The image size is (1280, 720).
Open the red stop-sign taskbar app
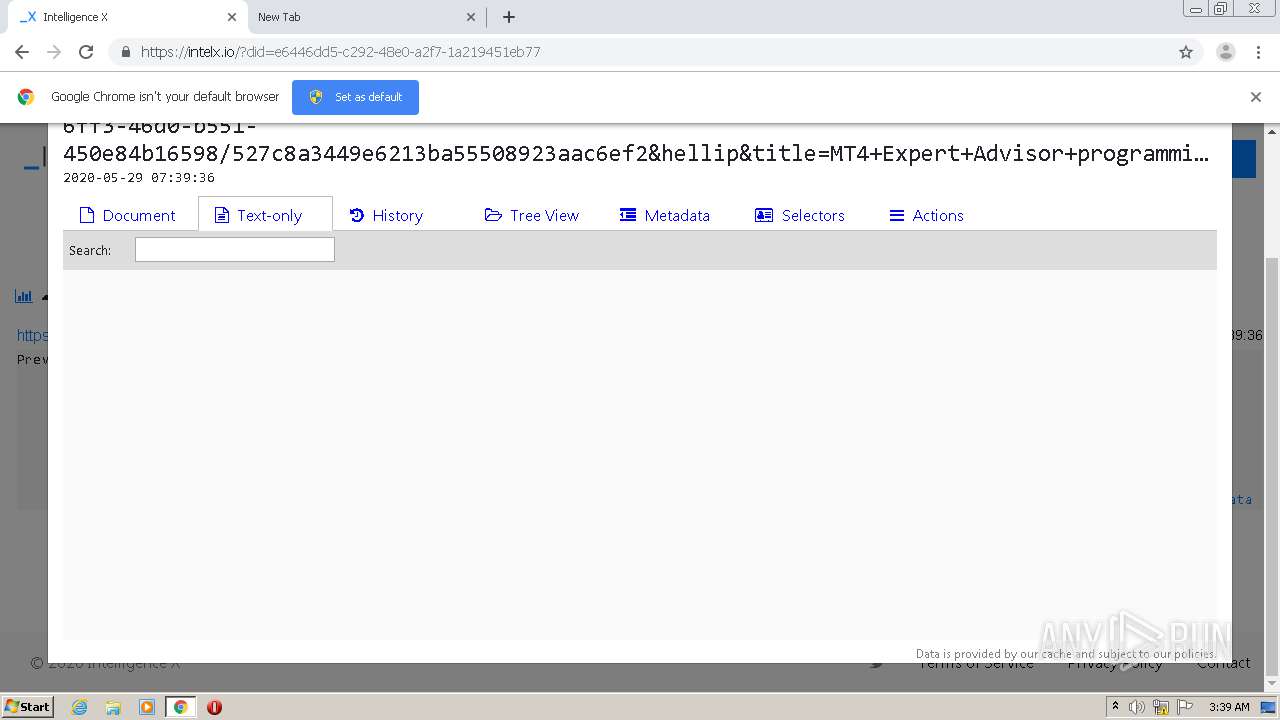(x=214, y=707)
